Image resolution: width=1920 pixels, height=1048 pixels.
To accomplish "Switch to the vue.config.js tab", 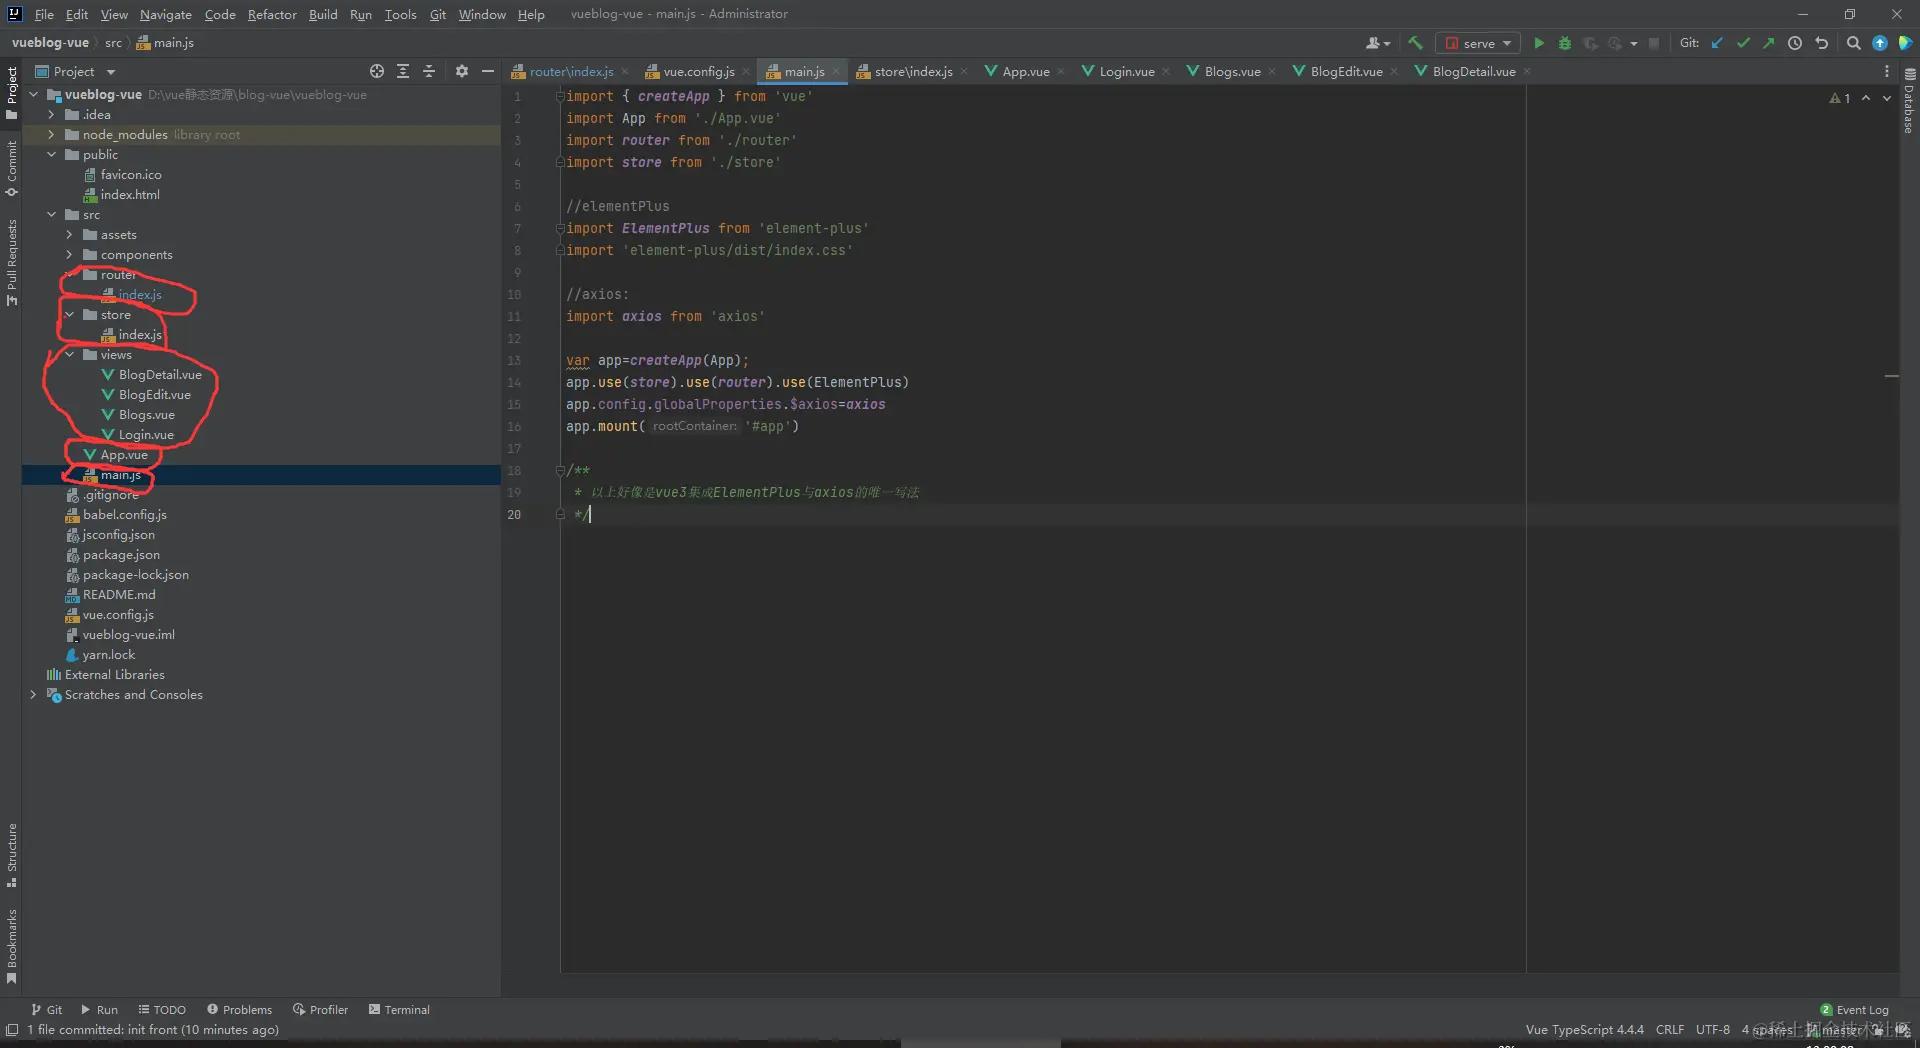I will [x=698, y=71].
